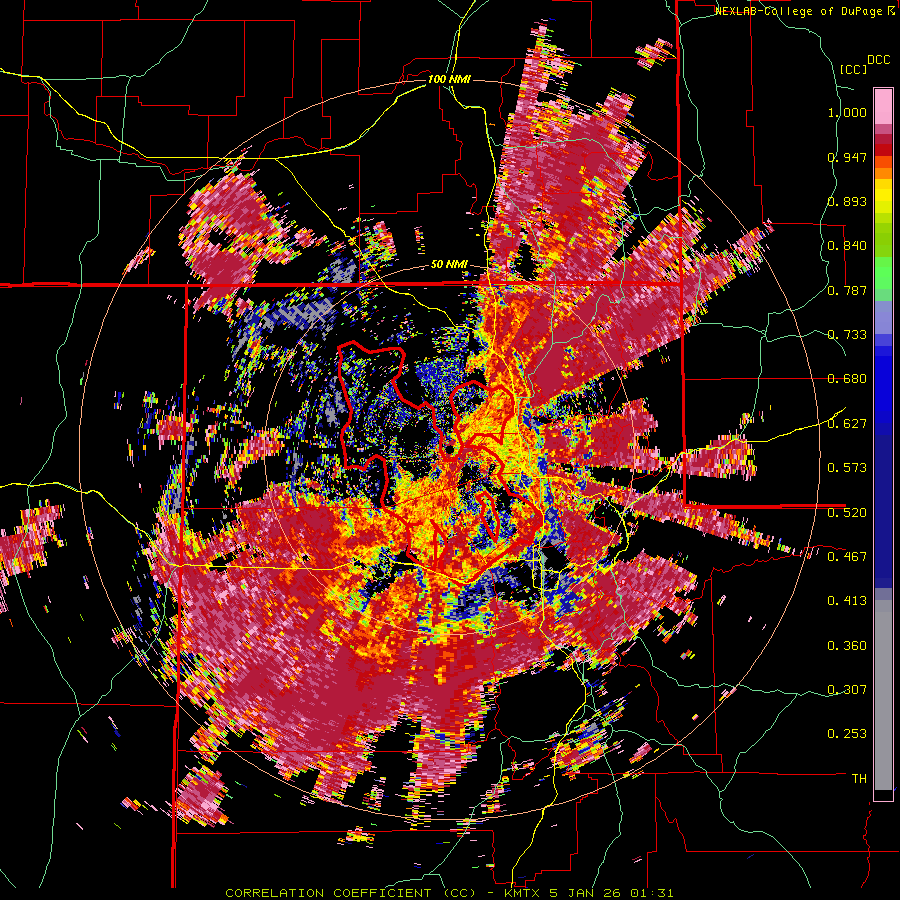Click the 0.947 value on the legend
The image size is (900, 900).
(x=847, y=157)
